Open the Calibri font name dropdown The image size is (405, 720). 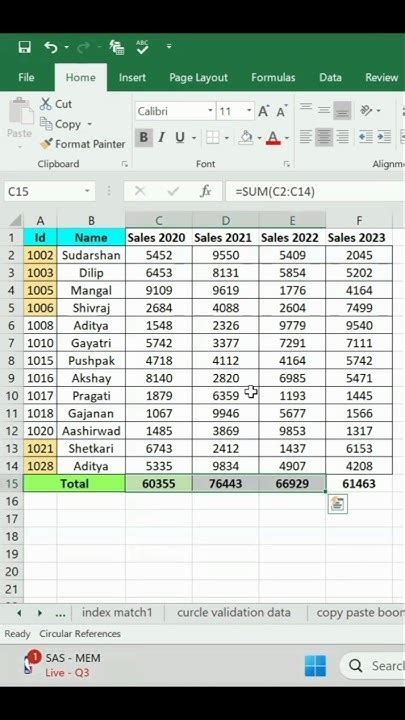210,111
